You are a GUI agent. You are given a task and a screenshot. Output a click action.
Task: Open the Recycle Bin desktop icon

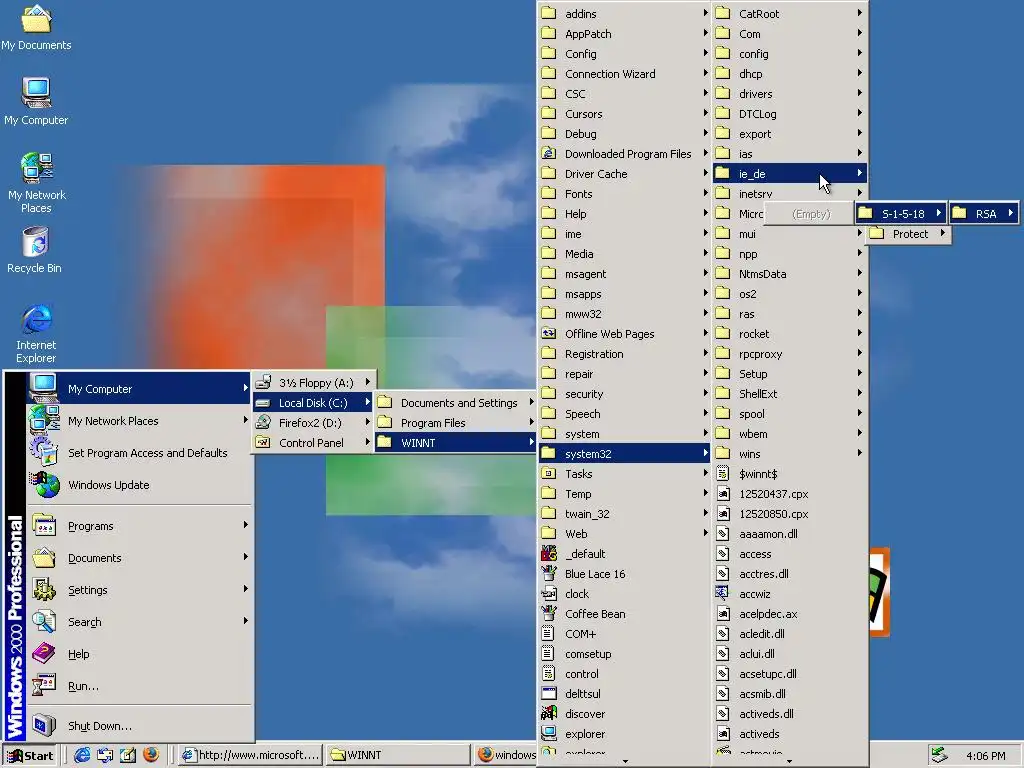pos(35,250)
